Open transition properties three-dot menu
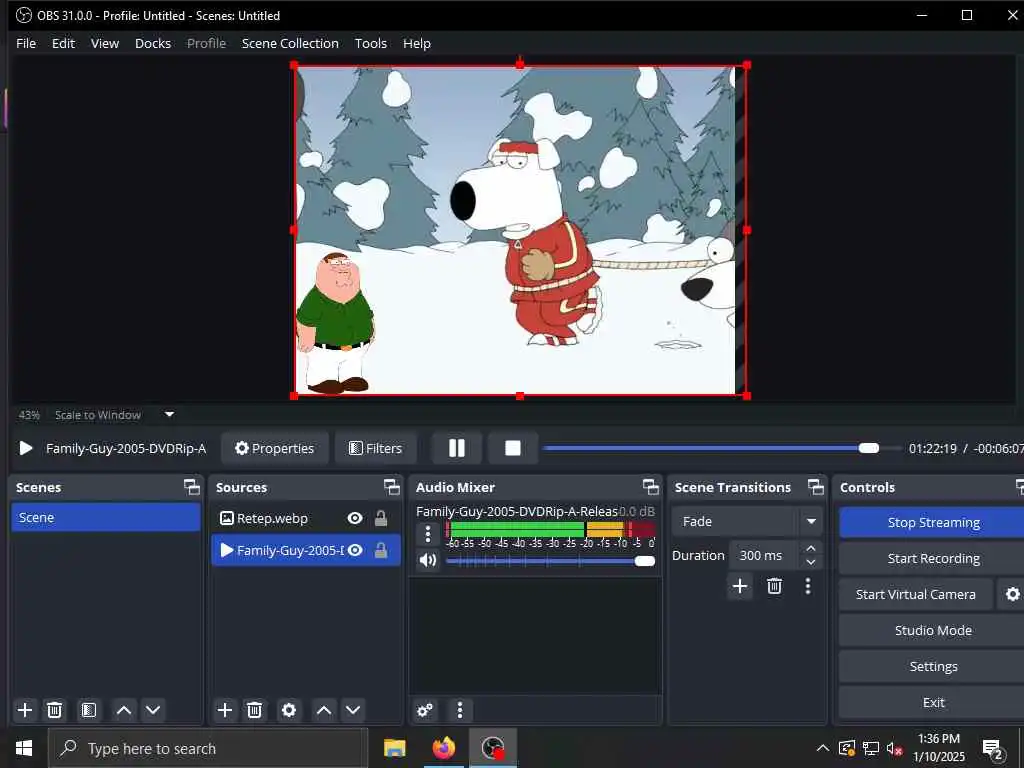1024x768 pixels. 808,586
